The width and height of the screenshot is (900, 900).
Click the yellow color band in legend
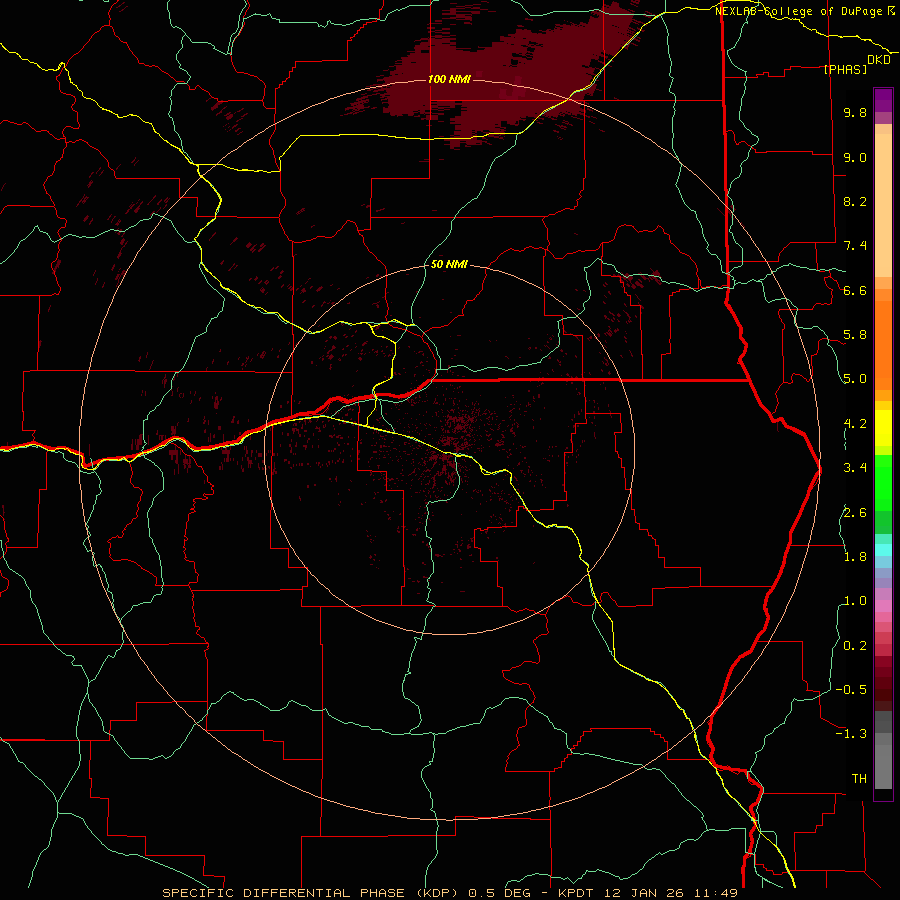point(883,428)
